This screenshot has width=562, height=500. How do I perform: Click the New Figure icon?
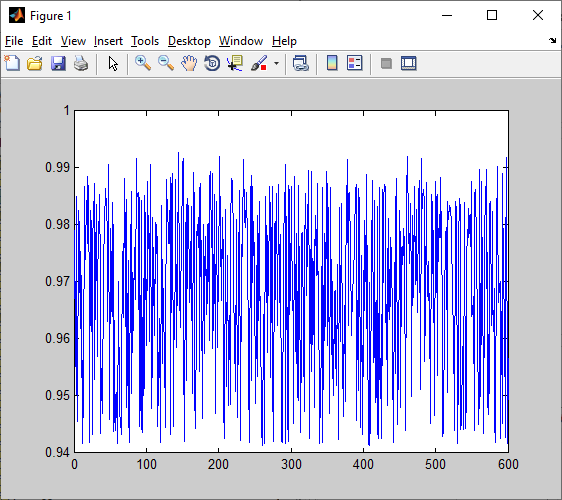(x=12, y=63)
